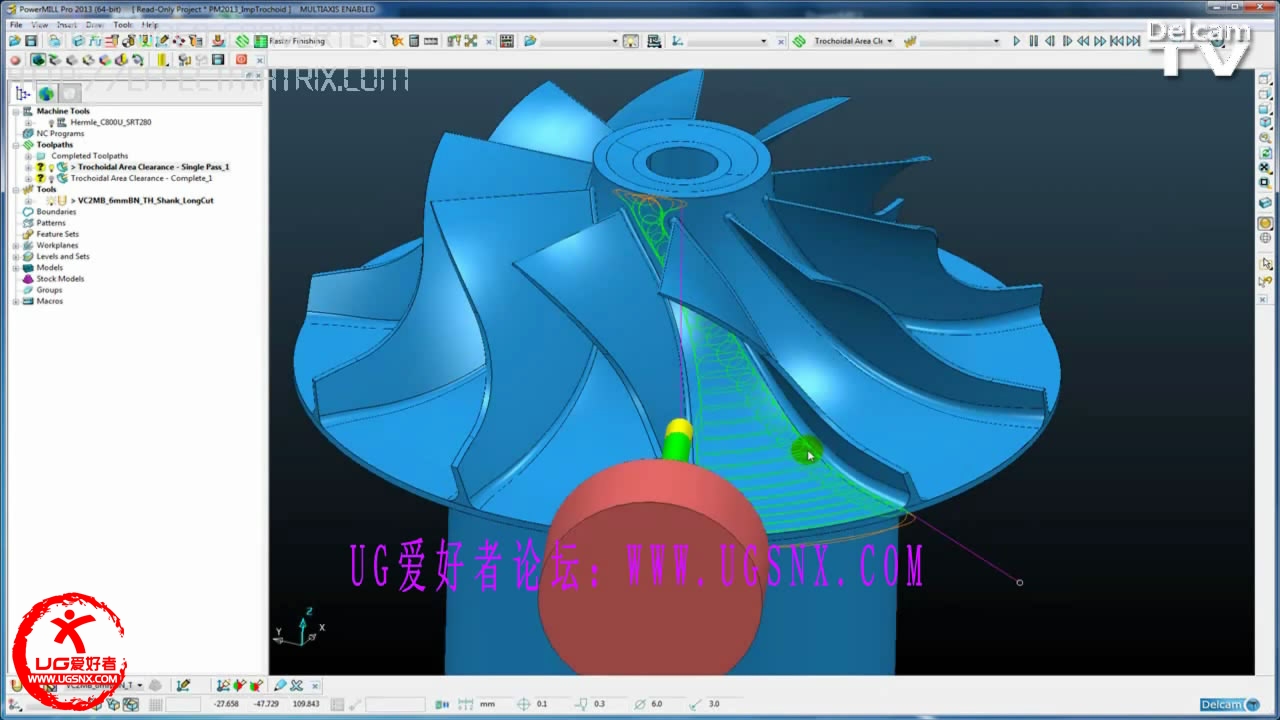Image resolution: width=1280 pixels, height=720 pixels.
Task: Select the Stock Models tree item
Action: 60,279
